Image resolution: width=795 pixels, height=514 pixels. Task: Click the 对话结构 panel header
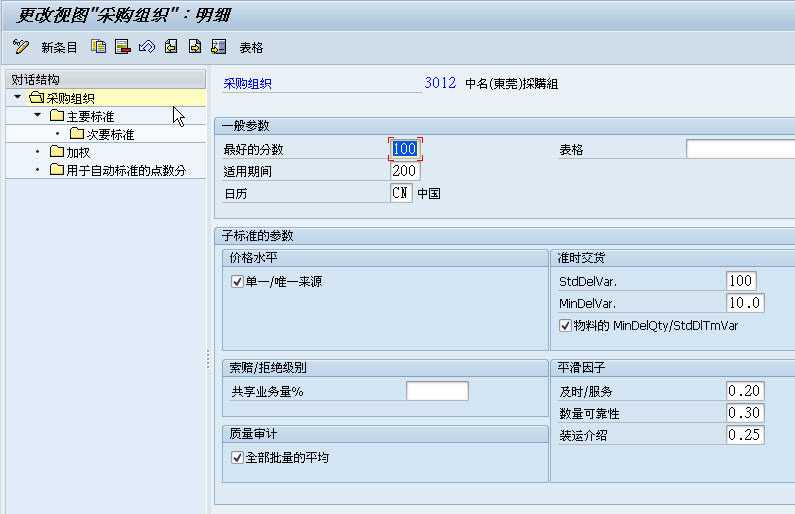(105, 80)
